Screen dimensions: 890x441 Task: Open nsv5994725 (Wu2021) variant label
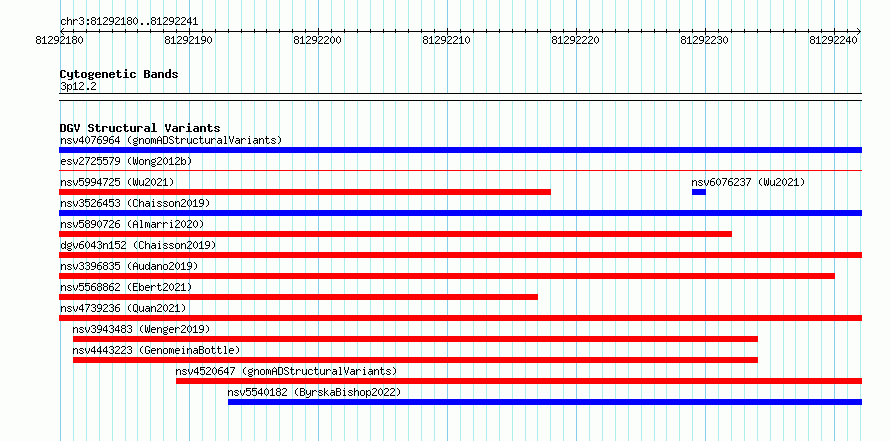tap(117, 182)
